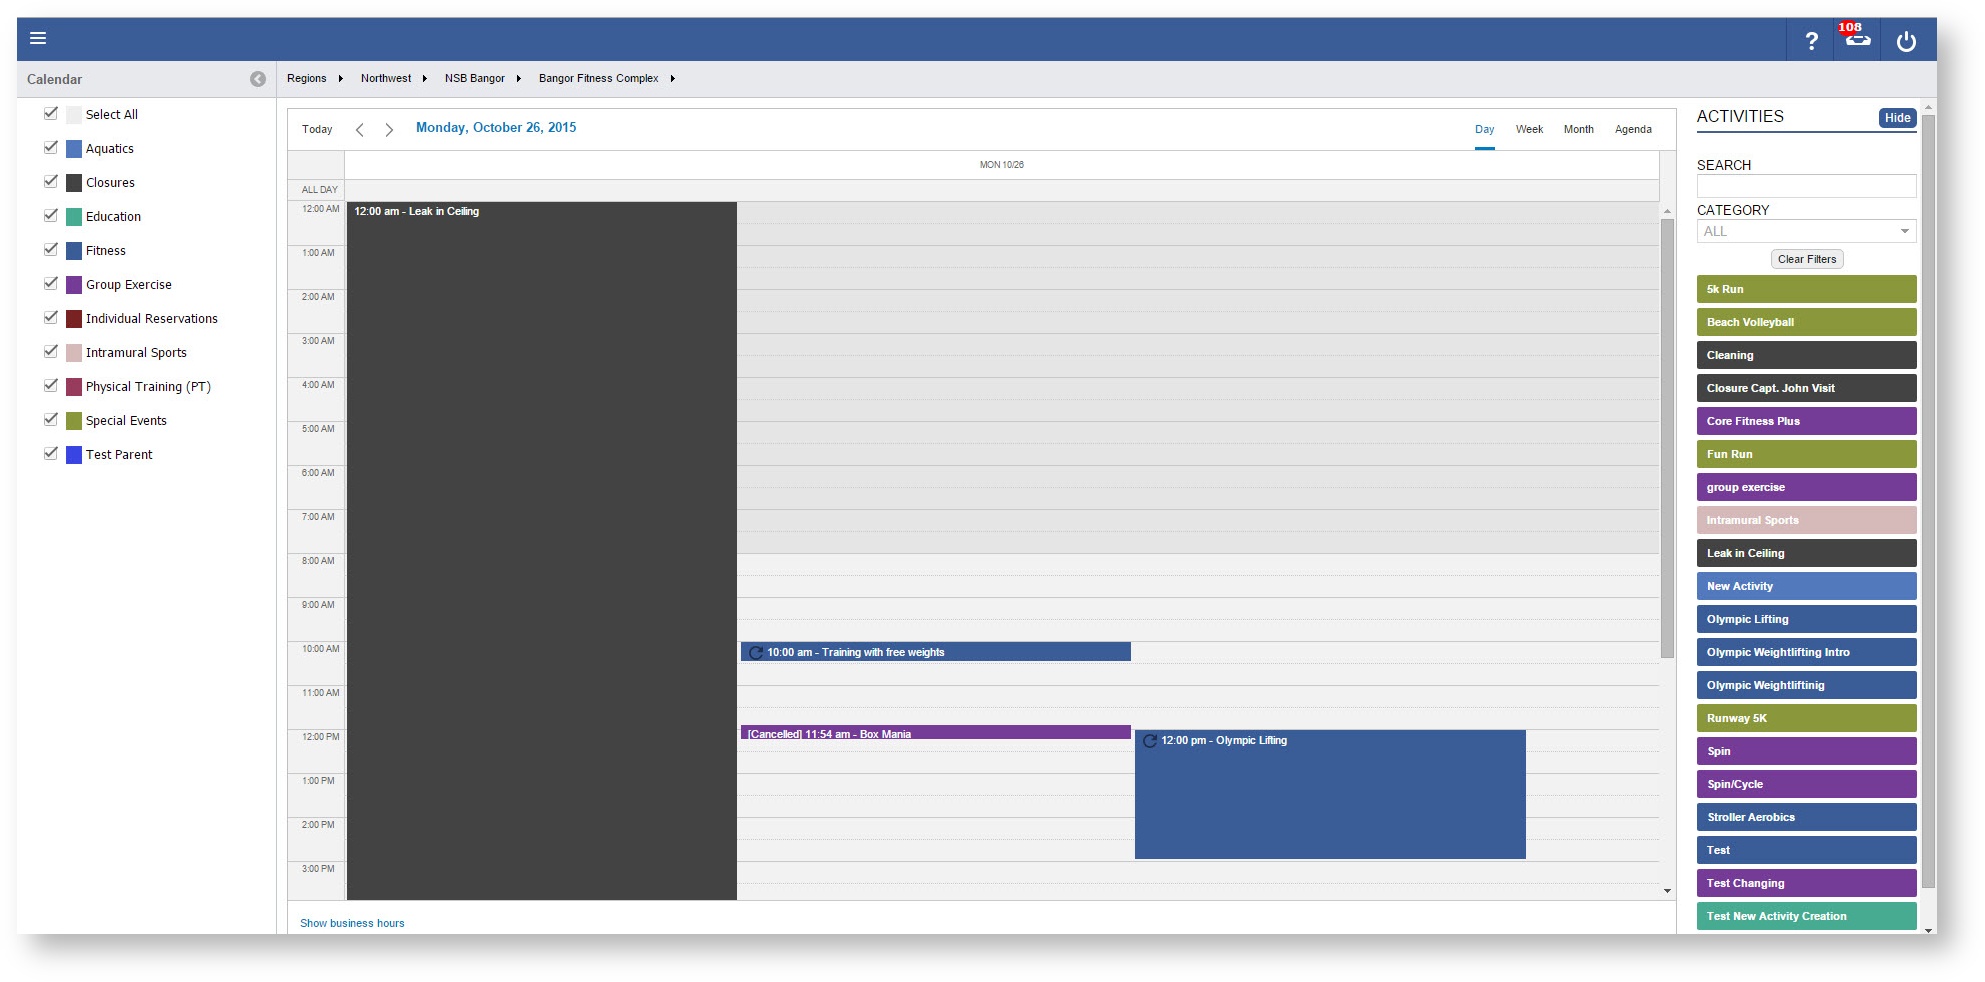Uncheck the Select All checkbox
Screen dimensions: 1985x982
(x=51, y=114)
